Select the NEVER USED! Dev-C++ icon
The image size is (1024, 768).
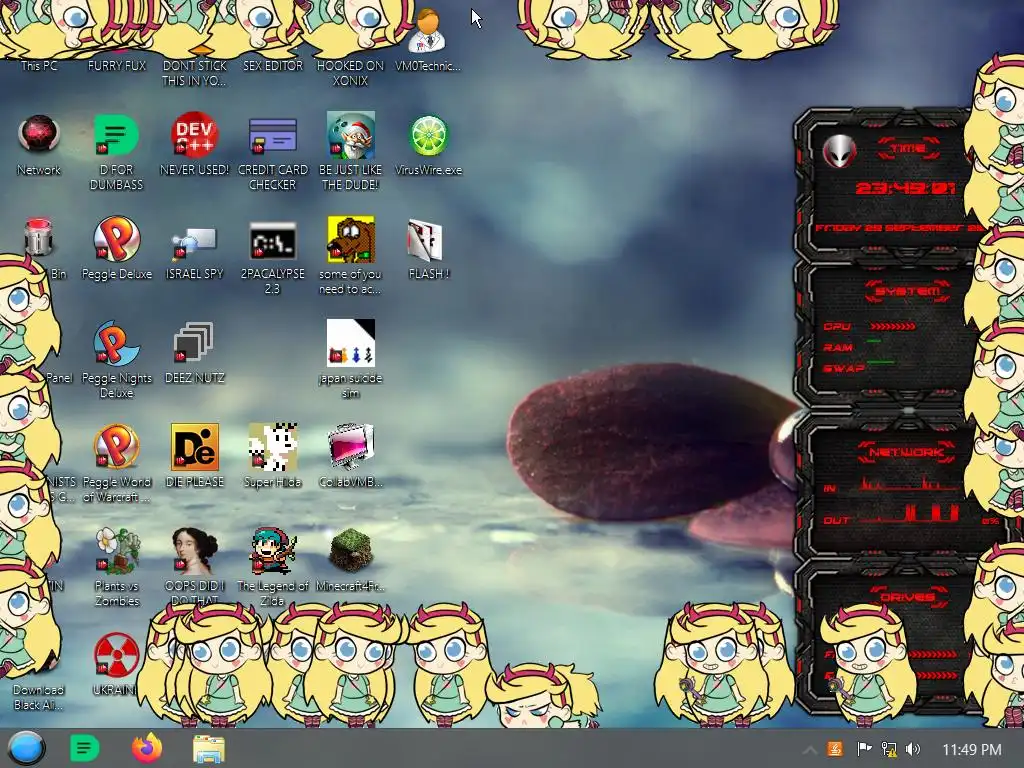pyautogui.click(x=194, y=135)
